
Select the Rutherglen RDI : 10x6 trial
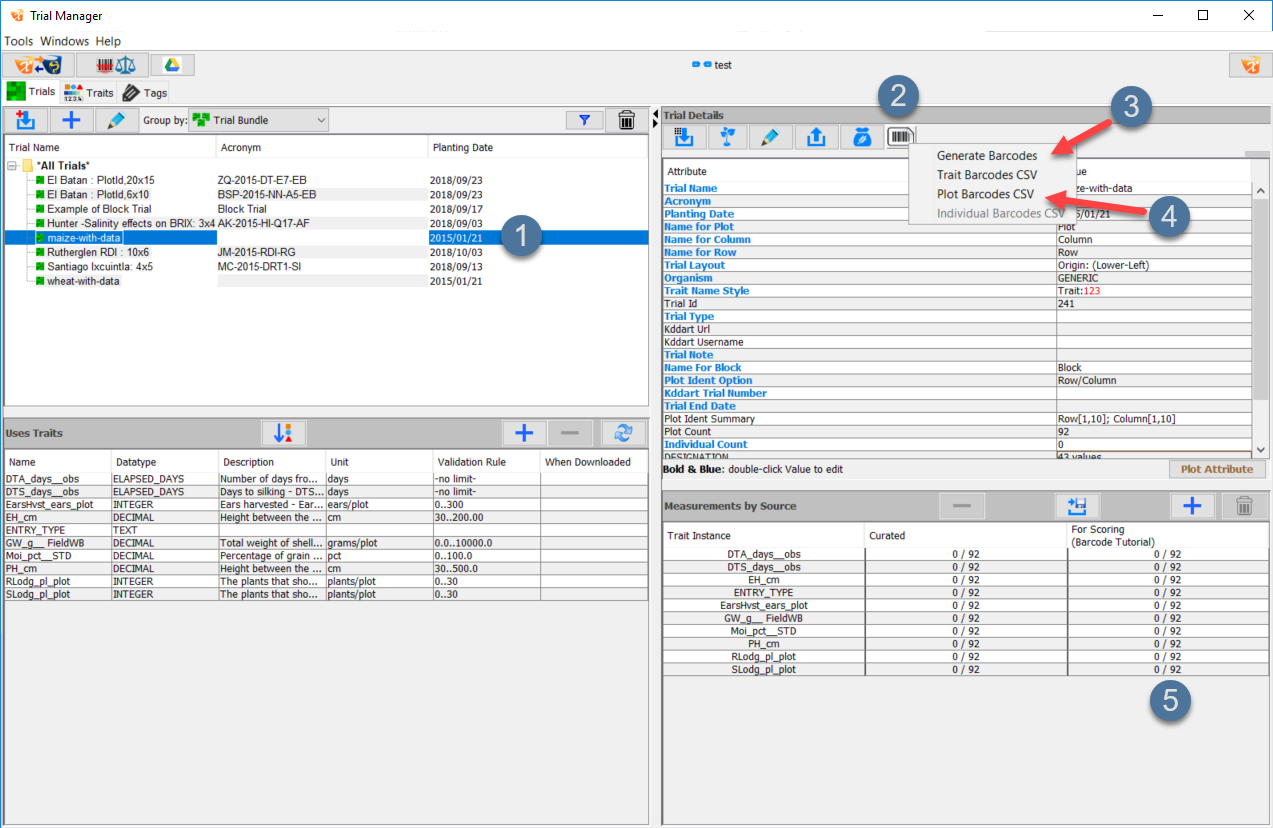(x=98, y=253)
